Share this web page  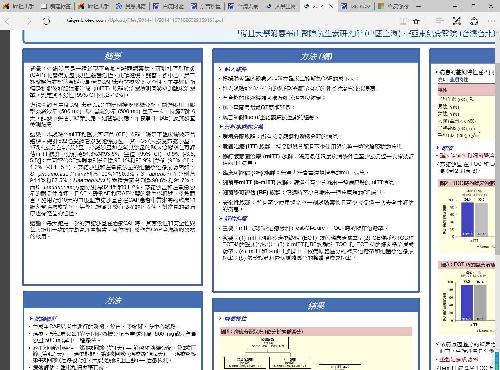pos(474,21)
